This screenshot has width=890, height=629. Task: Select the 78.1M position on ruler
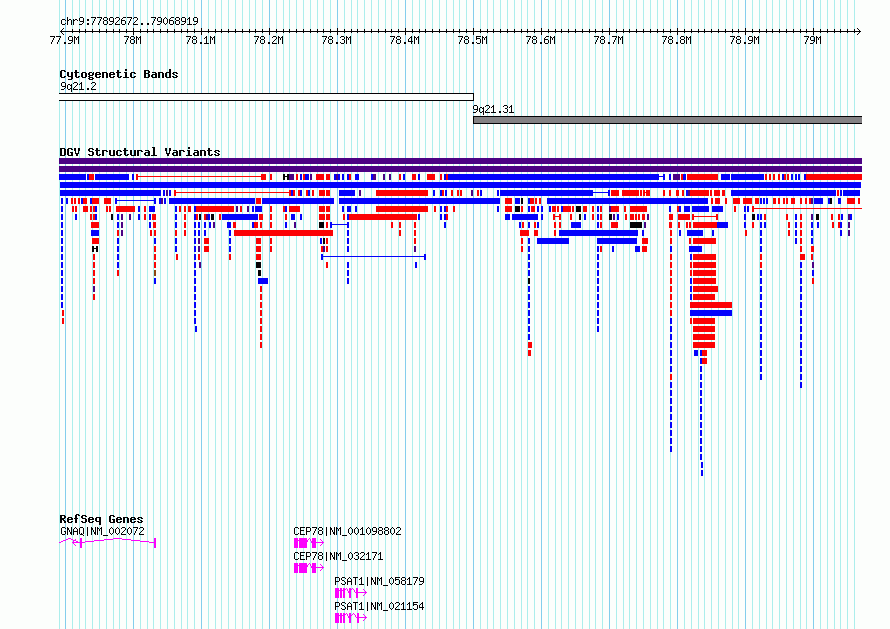(x=200, y=40)
